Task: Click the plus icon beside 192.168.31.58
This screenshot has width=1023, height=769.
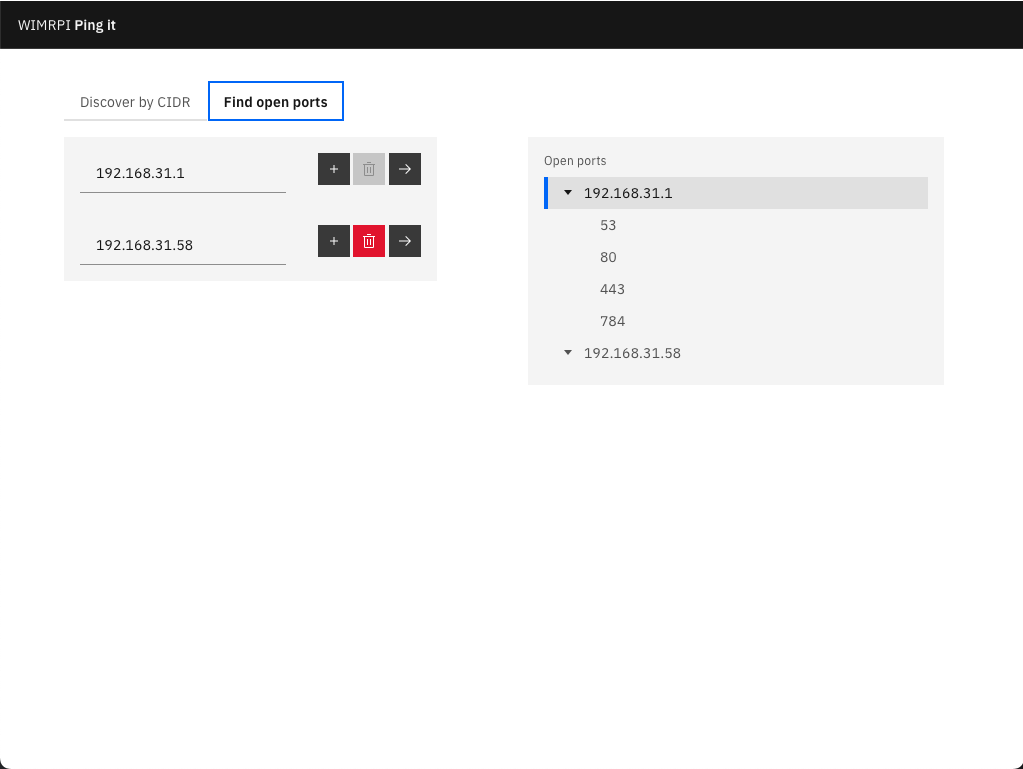Action: [333, 241]
